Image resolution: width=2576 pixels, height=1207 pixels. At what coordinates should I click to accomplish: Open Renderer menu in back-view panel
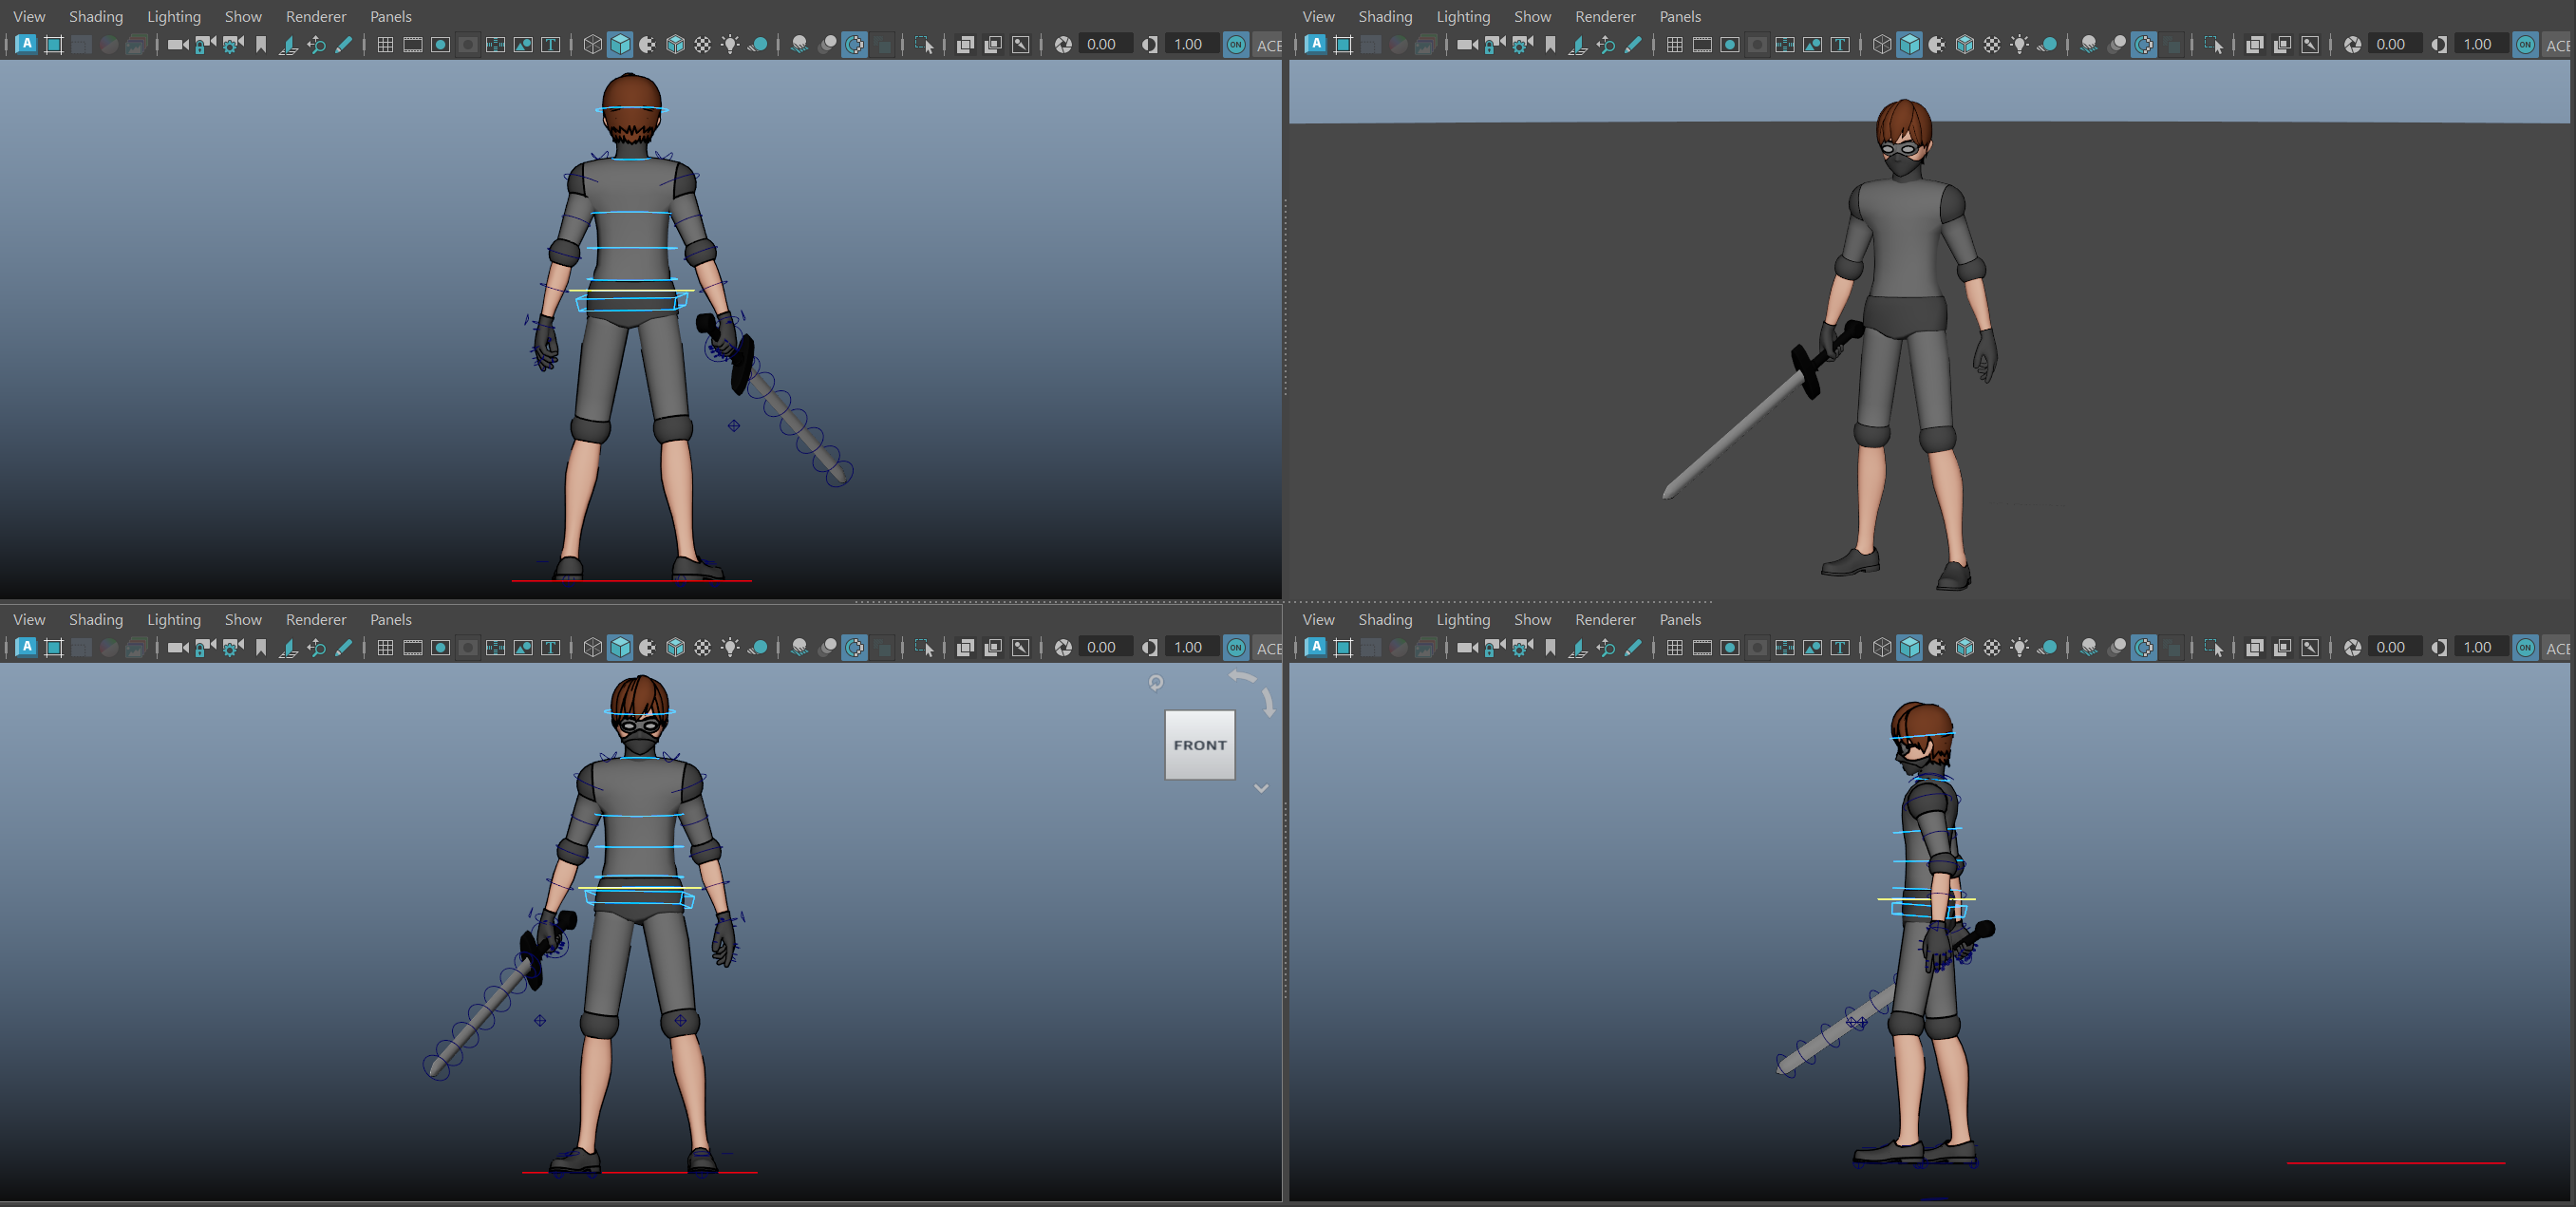coord(316,16)
